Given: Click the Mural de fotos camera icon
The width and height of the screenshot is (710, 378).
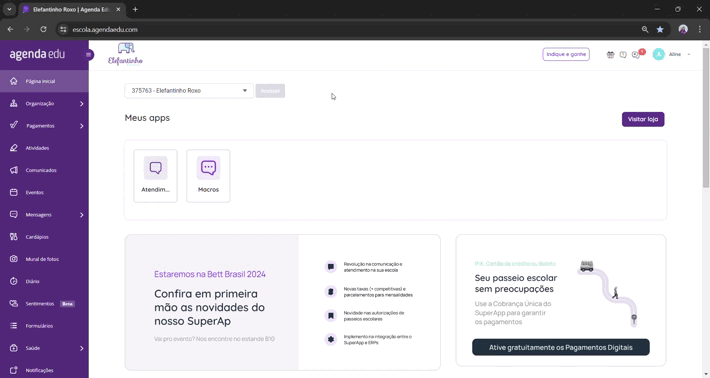Looking at the screenshot, I should (x=14, y=258).
